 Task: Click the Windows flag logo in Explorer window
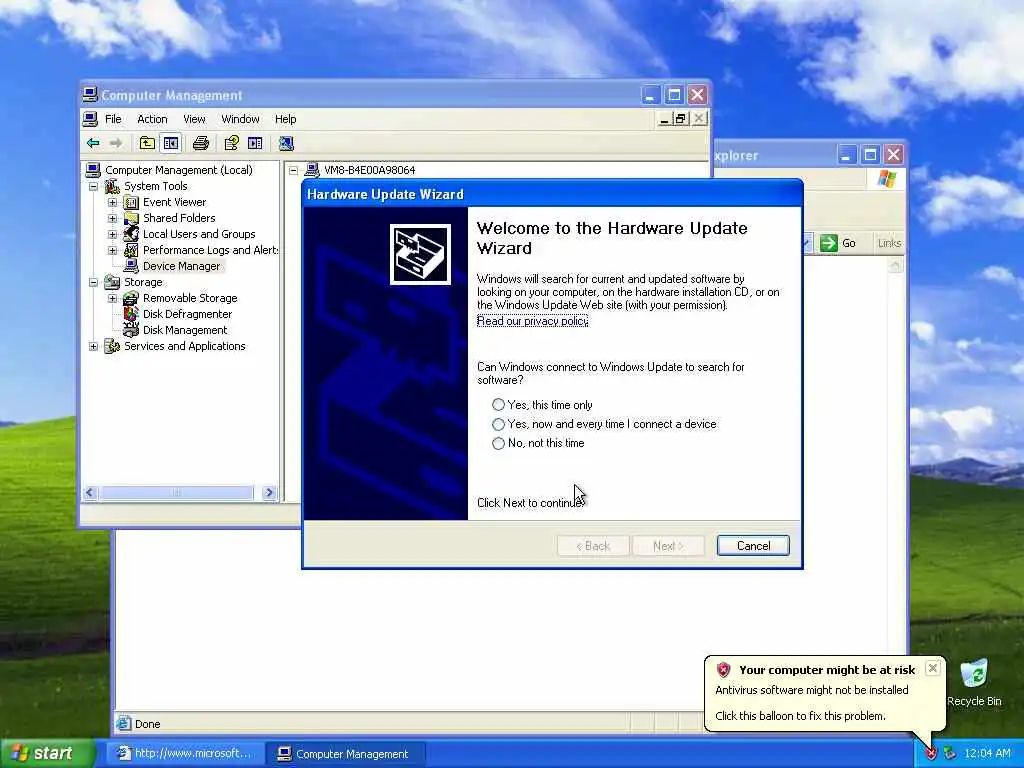(x=886, y=178)
